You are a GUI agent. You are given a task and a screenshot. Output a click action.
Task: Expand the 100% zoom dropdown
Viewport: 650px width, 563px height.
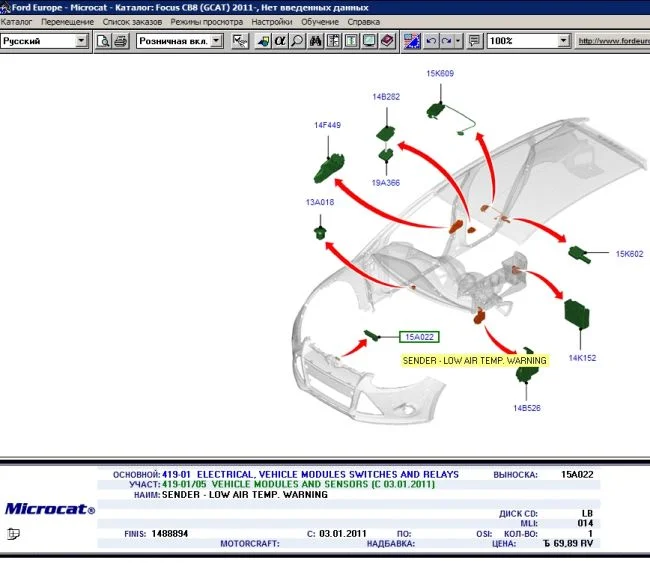click(564, 41)
